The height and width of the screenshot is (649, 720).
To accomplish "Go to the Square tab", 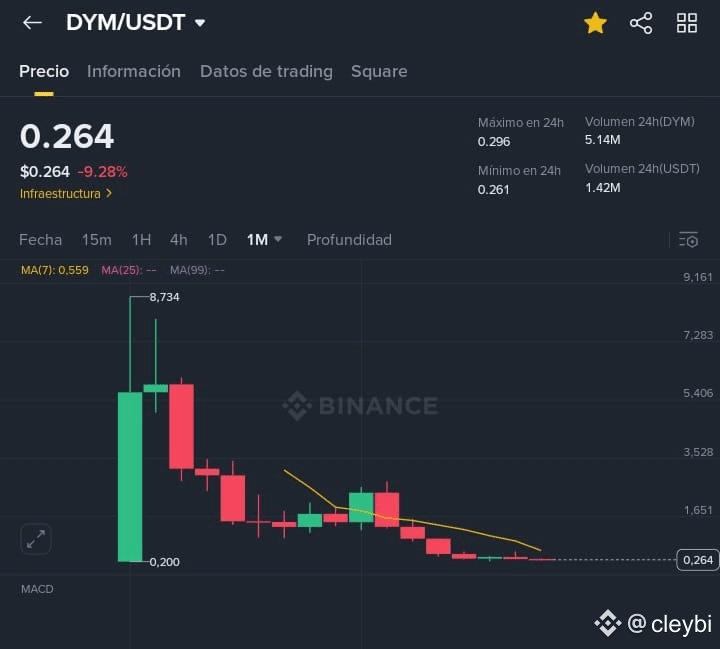I will (x=379, y=72).
